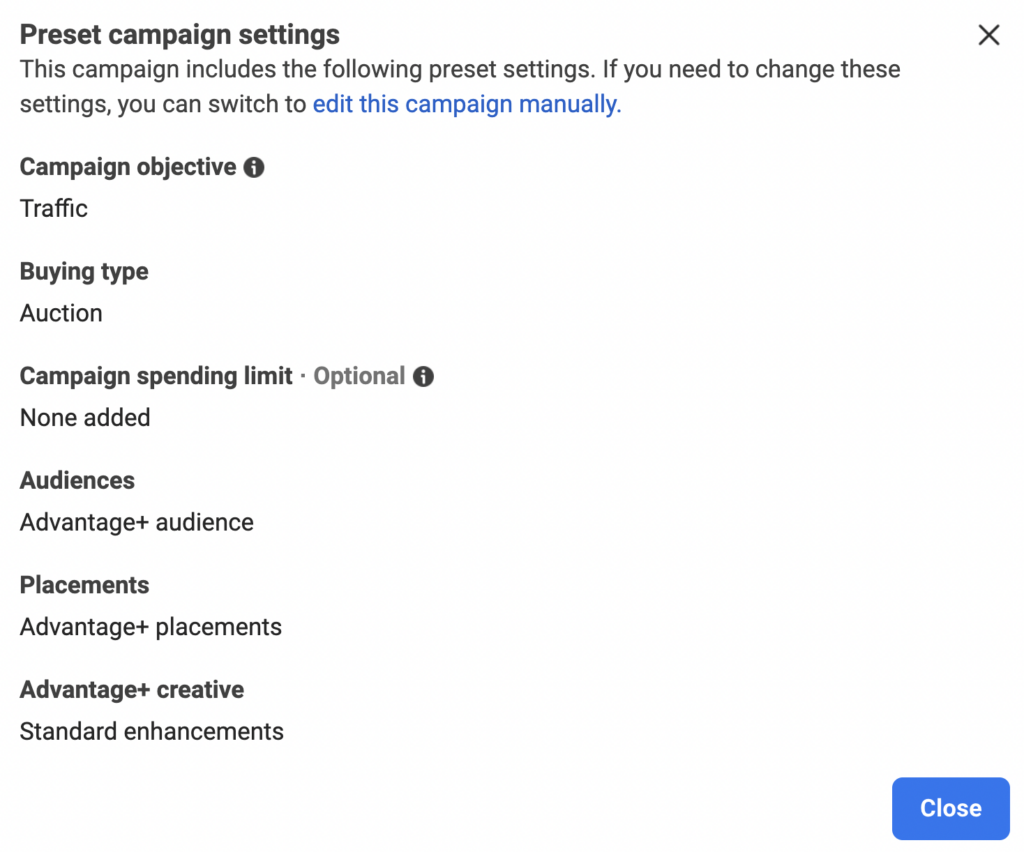This screenshot has width=1024, height=852.
Task: Select the Auction buying type text
Action: (x=61, y=313)
